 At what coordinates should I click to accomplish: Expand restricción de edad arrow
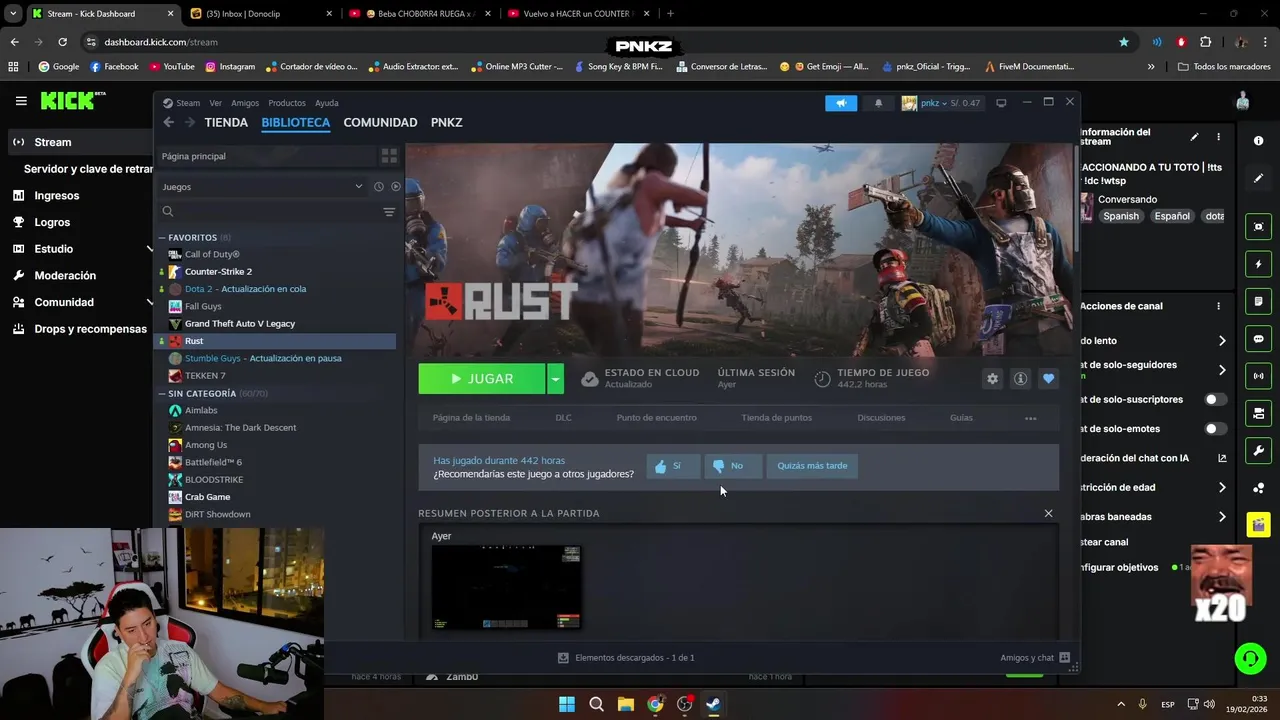[1221, 488]
